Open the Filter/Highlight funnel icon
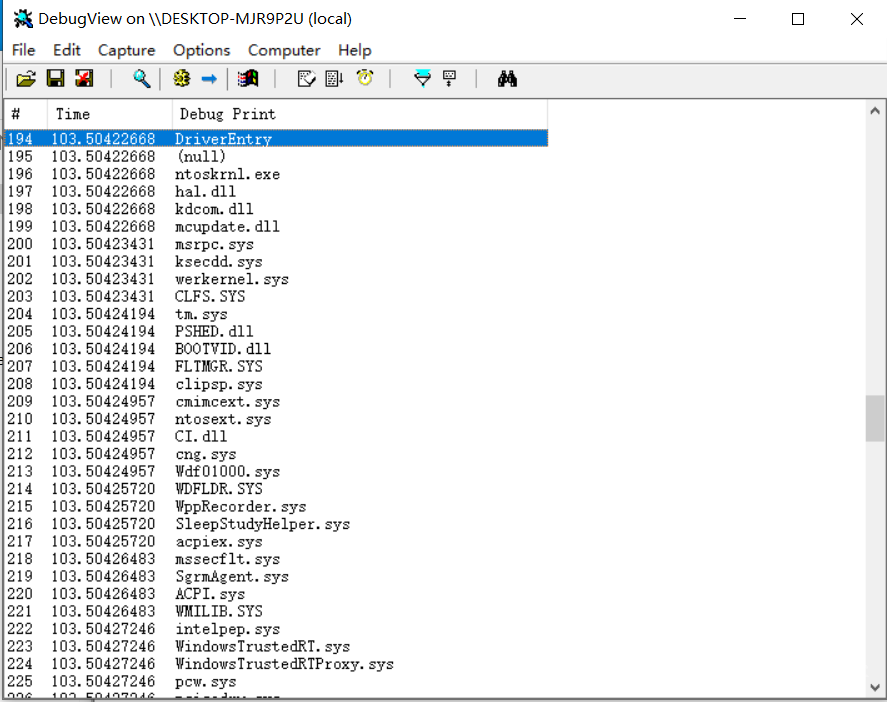The image size is (887, 702). point(422,78)
